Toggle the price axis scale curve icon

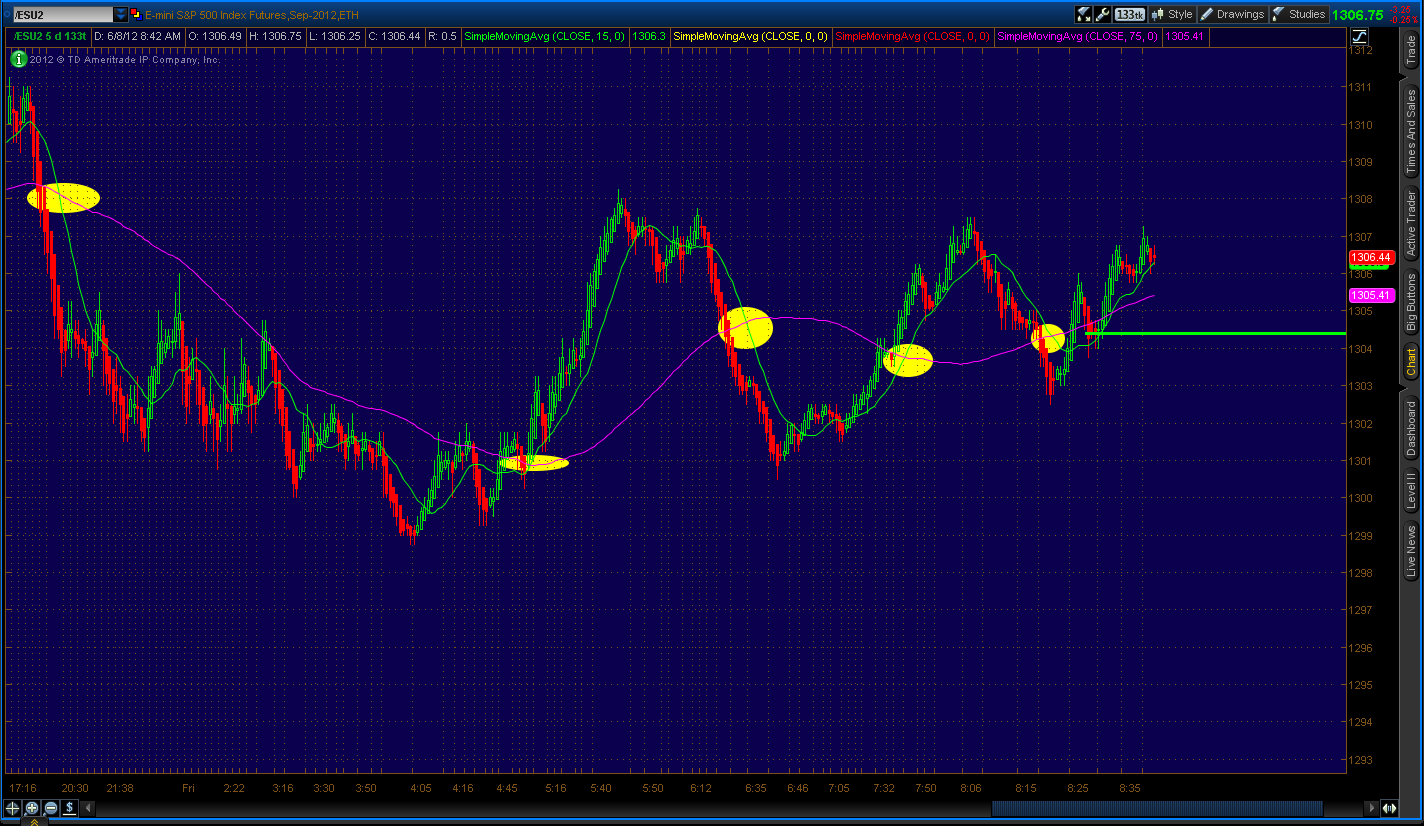(1359, 36)
